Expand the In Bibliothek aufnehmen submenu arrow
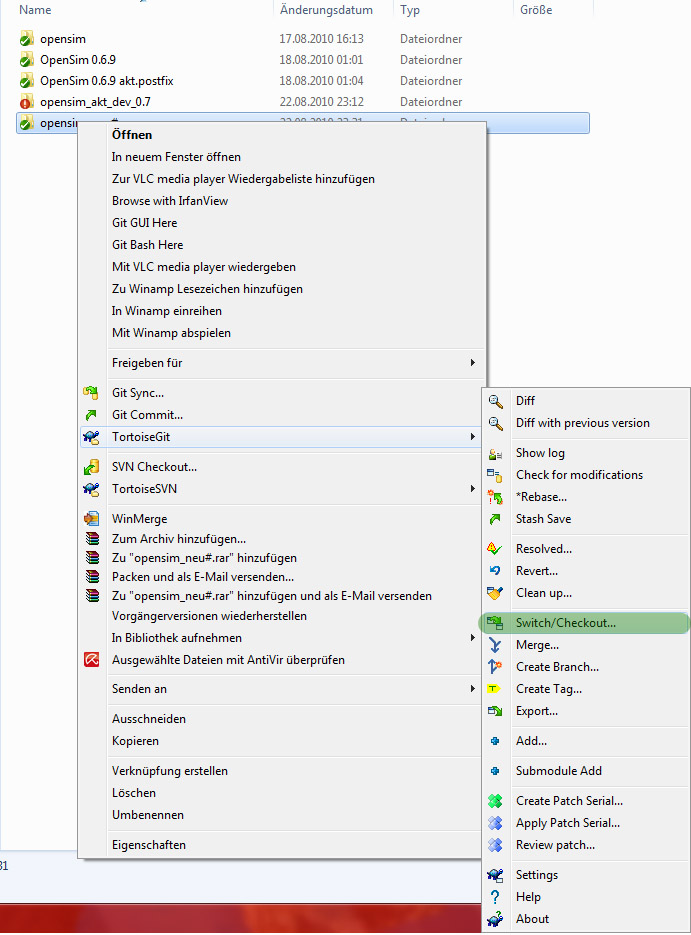The width and height of the screenshot is (691, 935). point(472,638)
